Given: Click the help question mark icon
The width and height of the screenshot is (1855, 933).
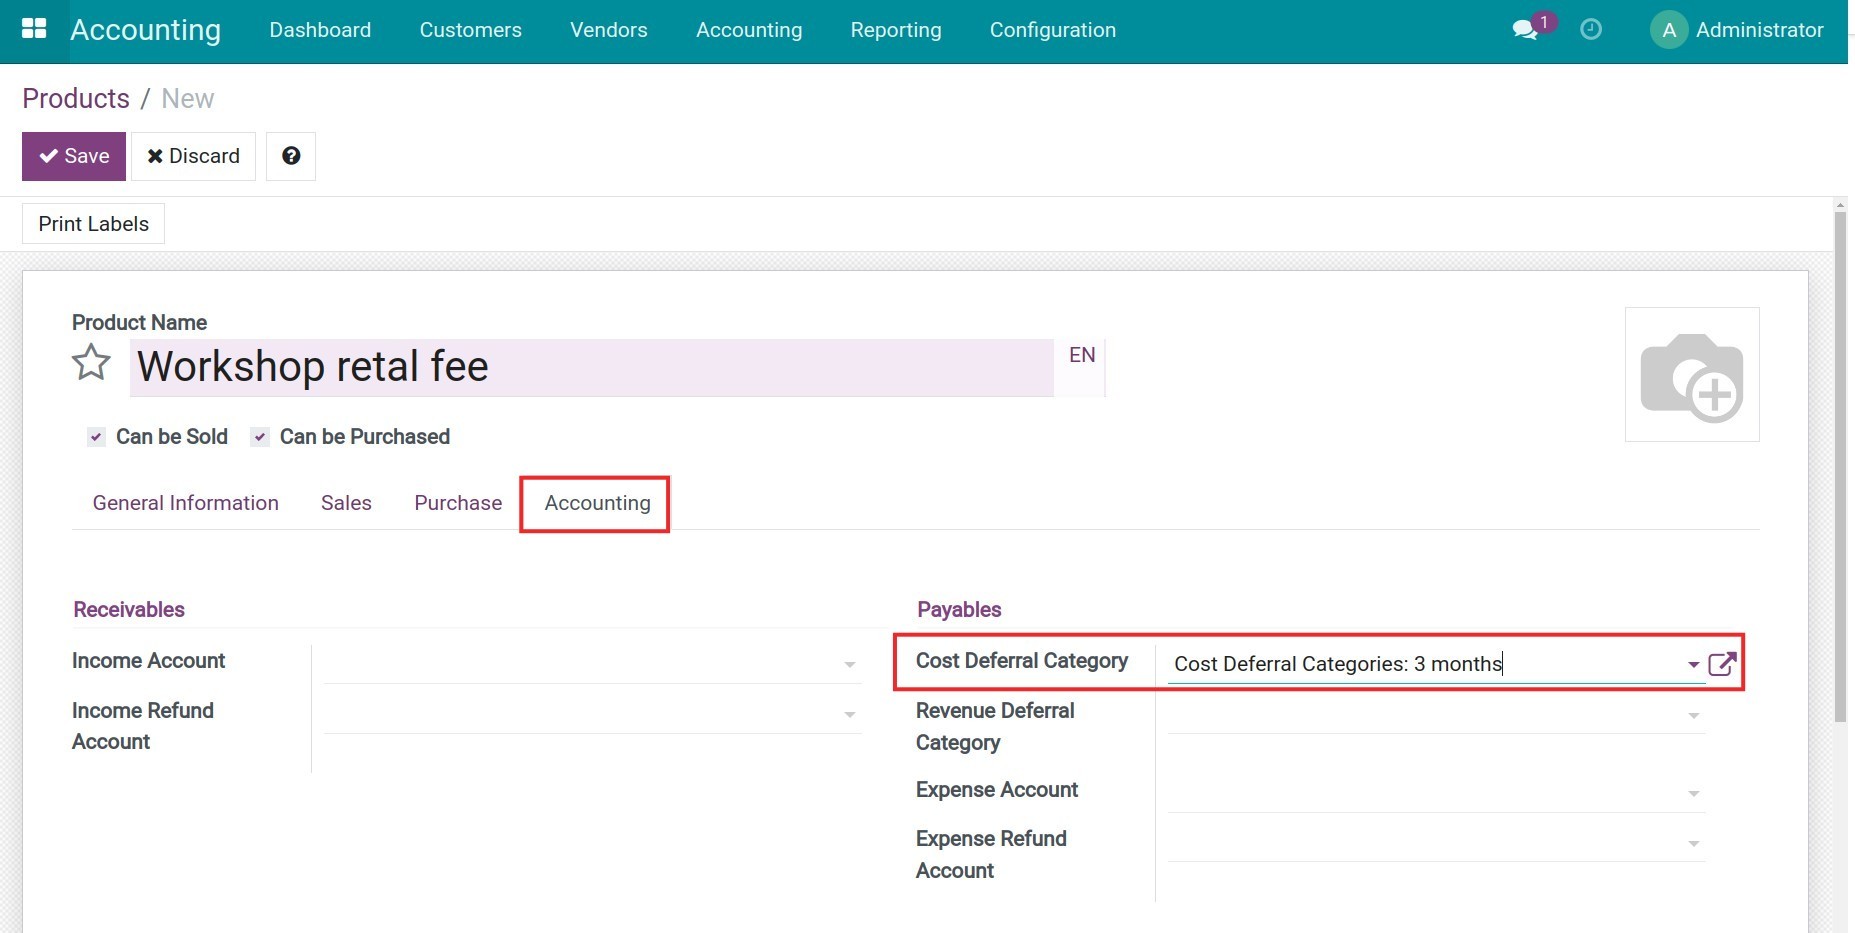Looking at the screenshot, I should coord(291,156).
